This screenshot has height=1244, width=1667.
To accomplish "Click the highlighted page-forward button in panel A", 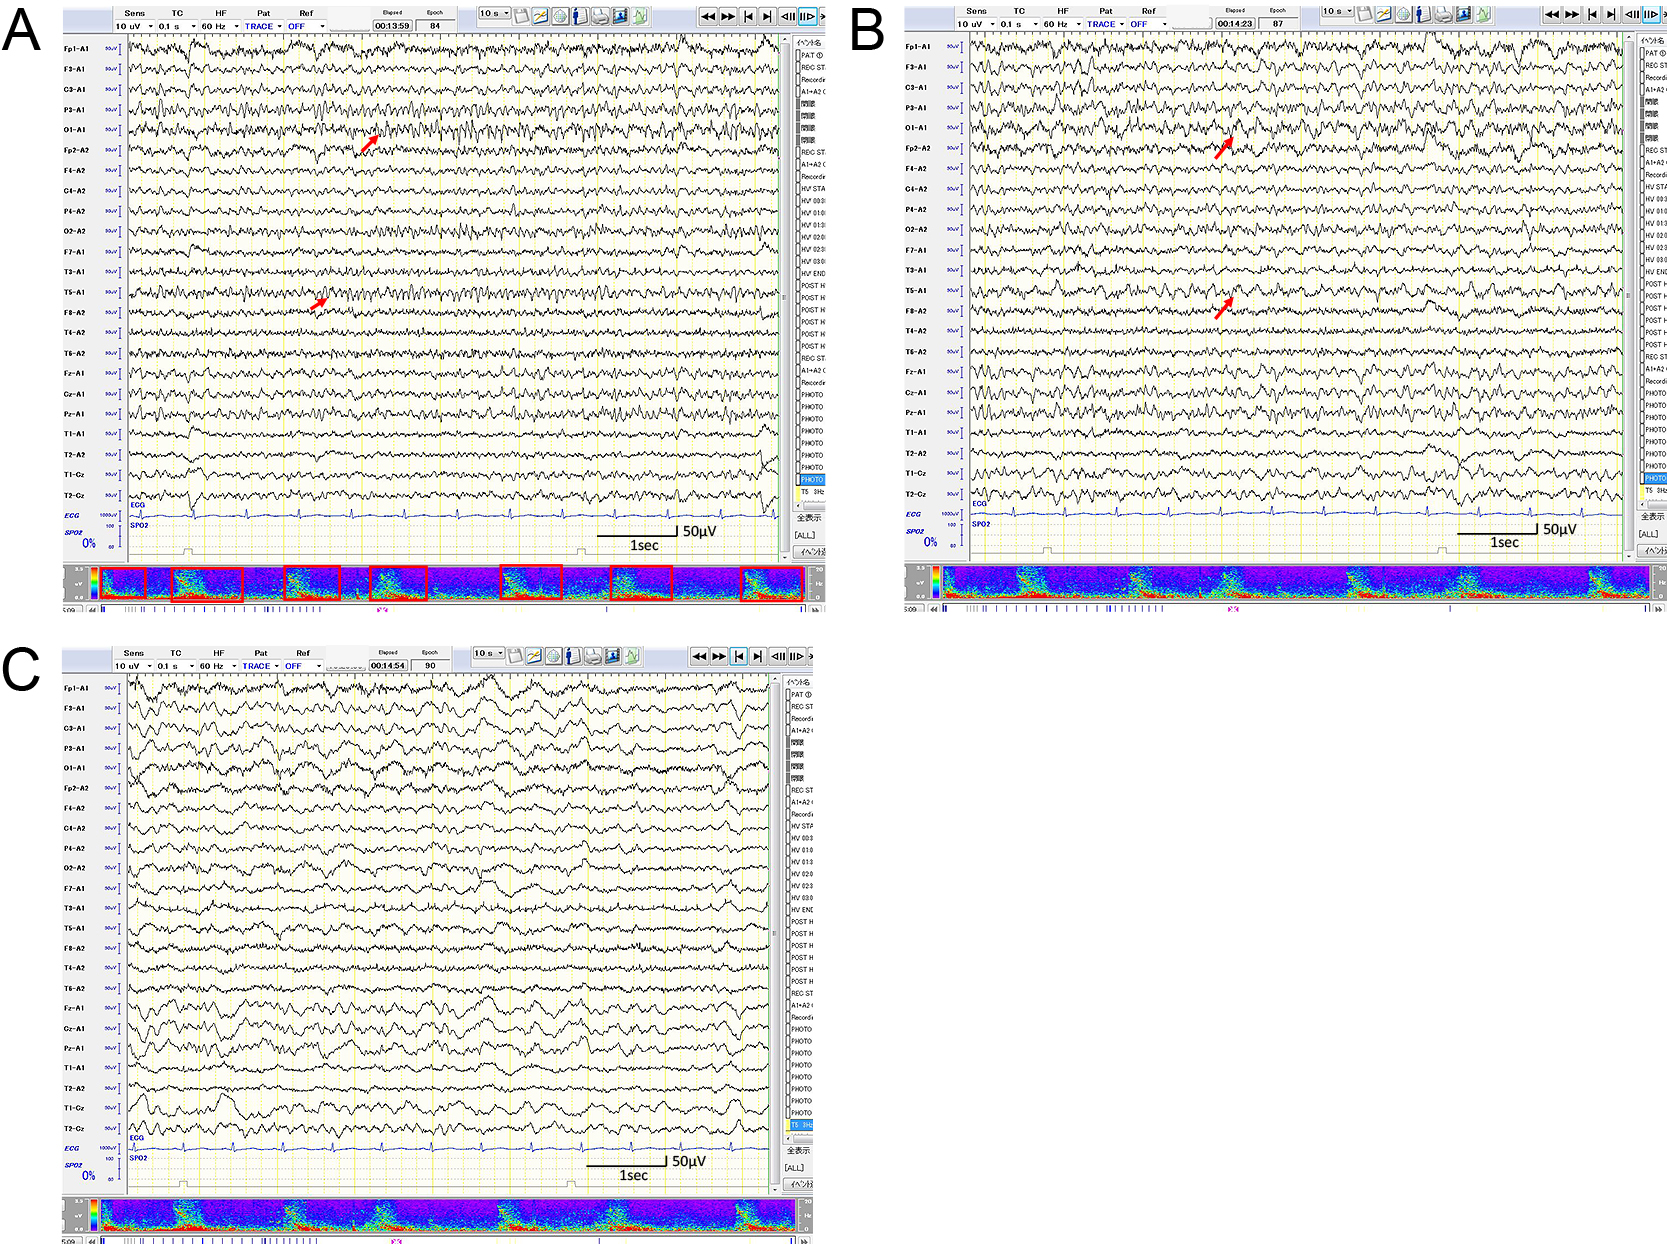I will (806, 16).
